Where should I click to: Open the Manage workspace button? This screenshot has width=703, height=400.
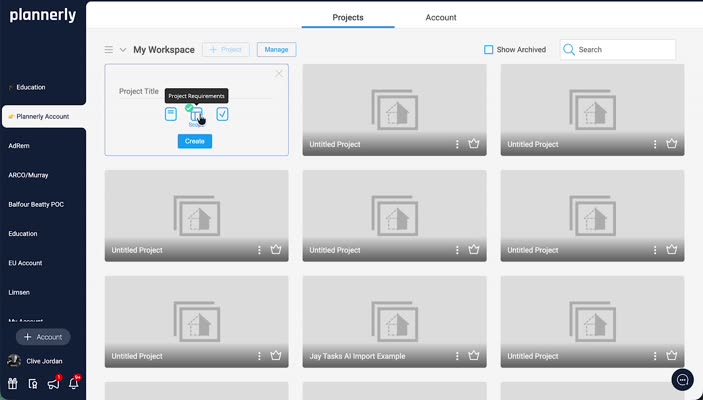[x=276, y=49]
